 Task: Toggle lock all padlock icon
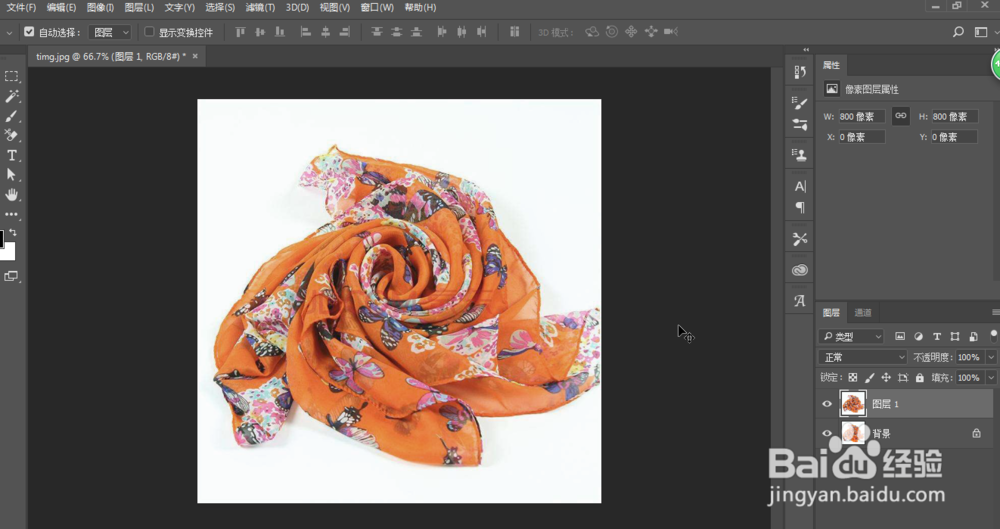(920, 378)
